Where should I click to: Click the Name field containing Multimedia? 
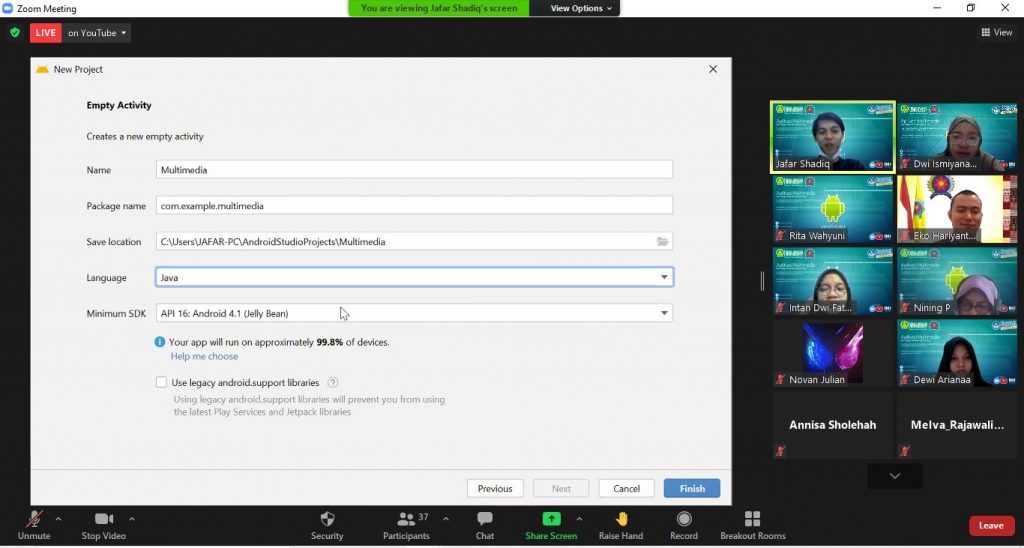point(414,170)
